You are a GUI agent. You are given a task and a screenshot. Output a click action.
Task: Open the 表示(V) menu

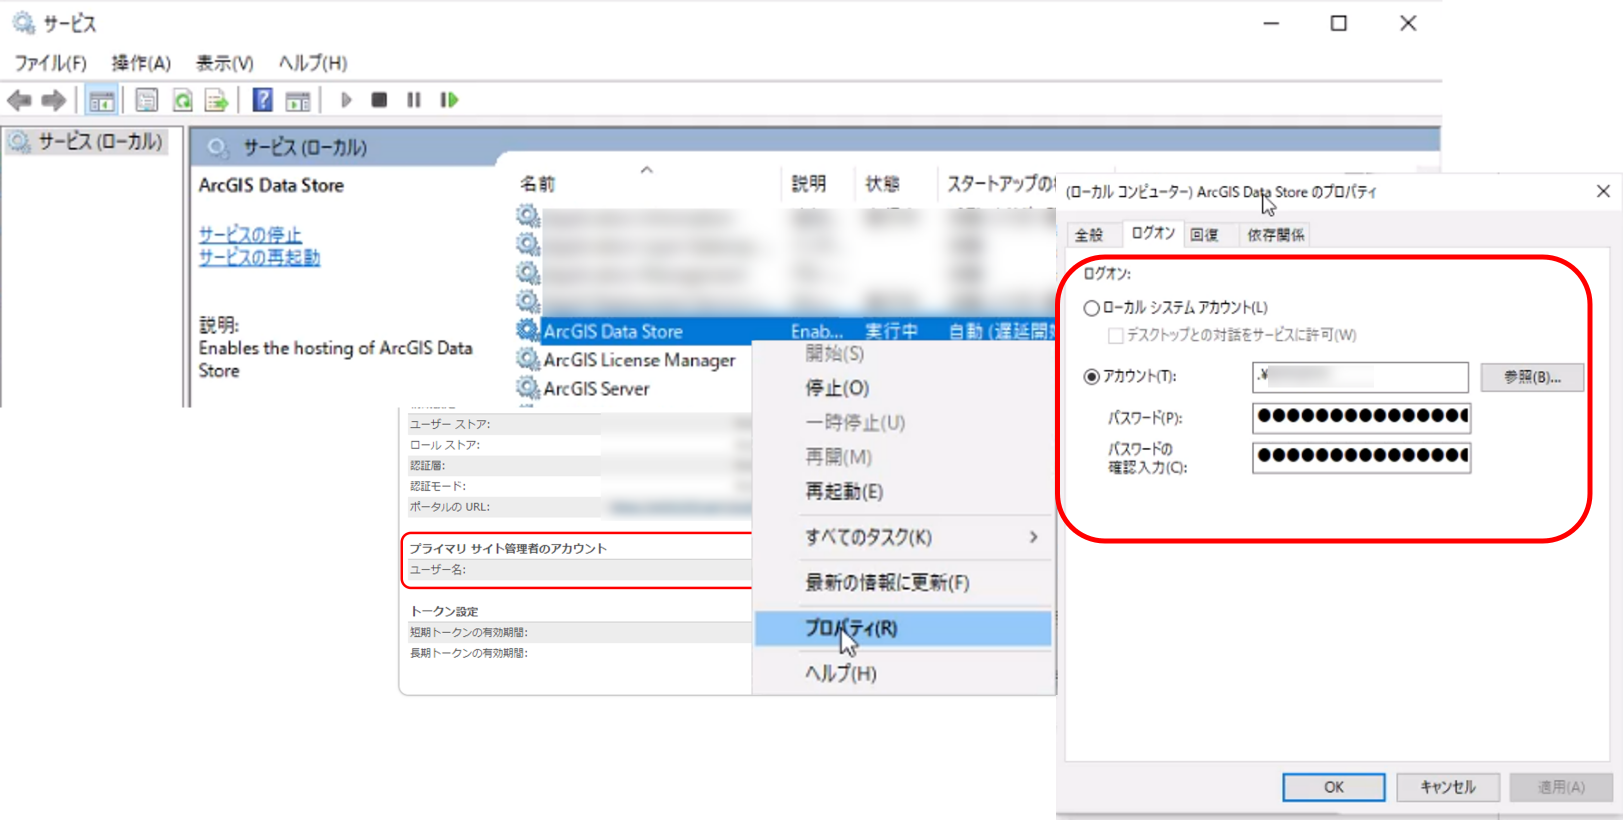(x=224, y=63)
